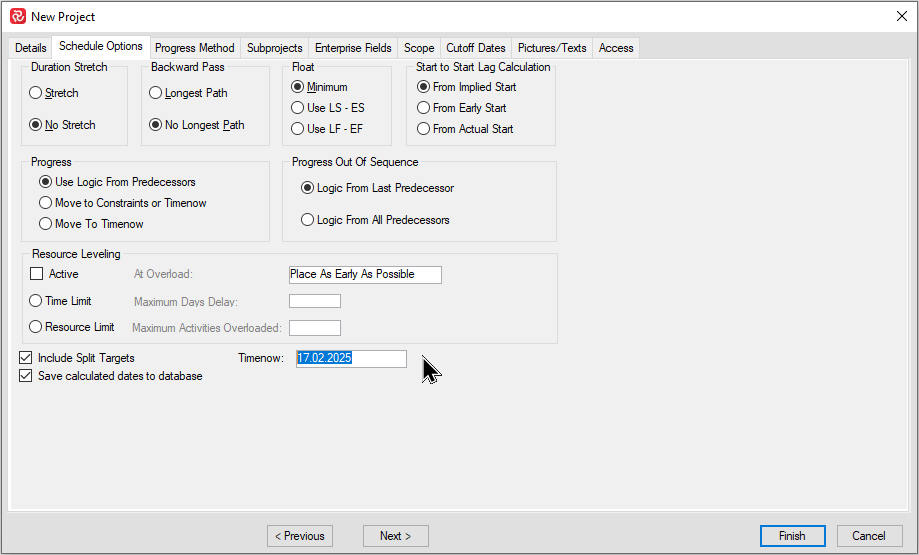Switch to Schedule Options tab
The height and width of the screenshot is (555, 919).
tap(101, 46)
